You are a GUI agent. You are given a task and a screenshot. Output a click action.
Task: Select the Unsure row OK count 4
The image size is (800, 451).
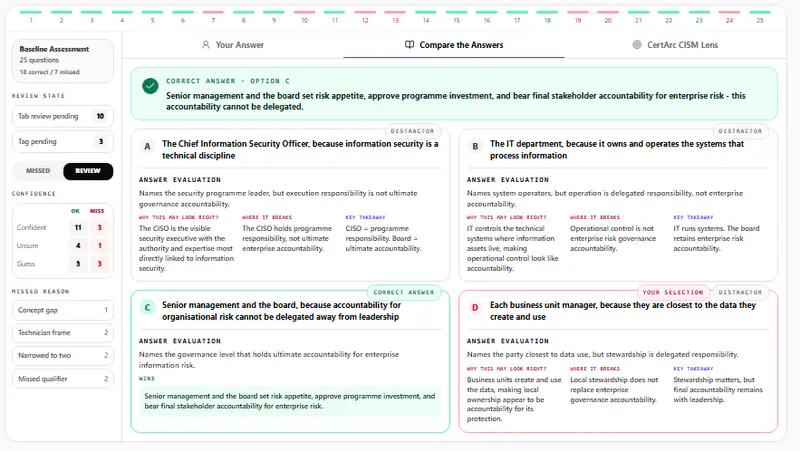click(x=78, y=245)
